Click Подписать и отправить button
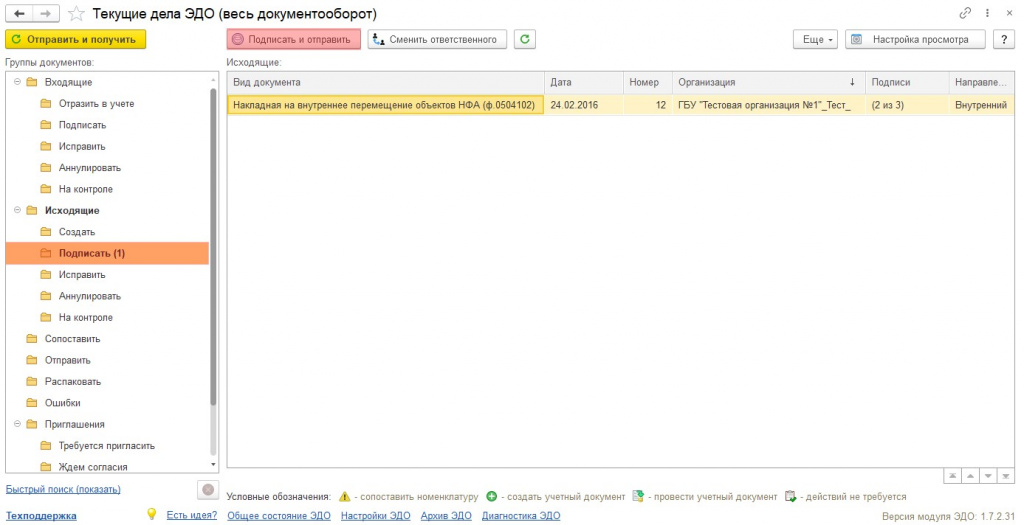 point(293,39)
